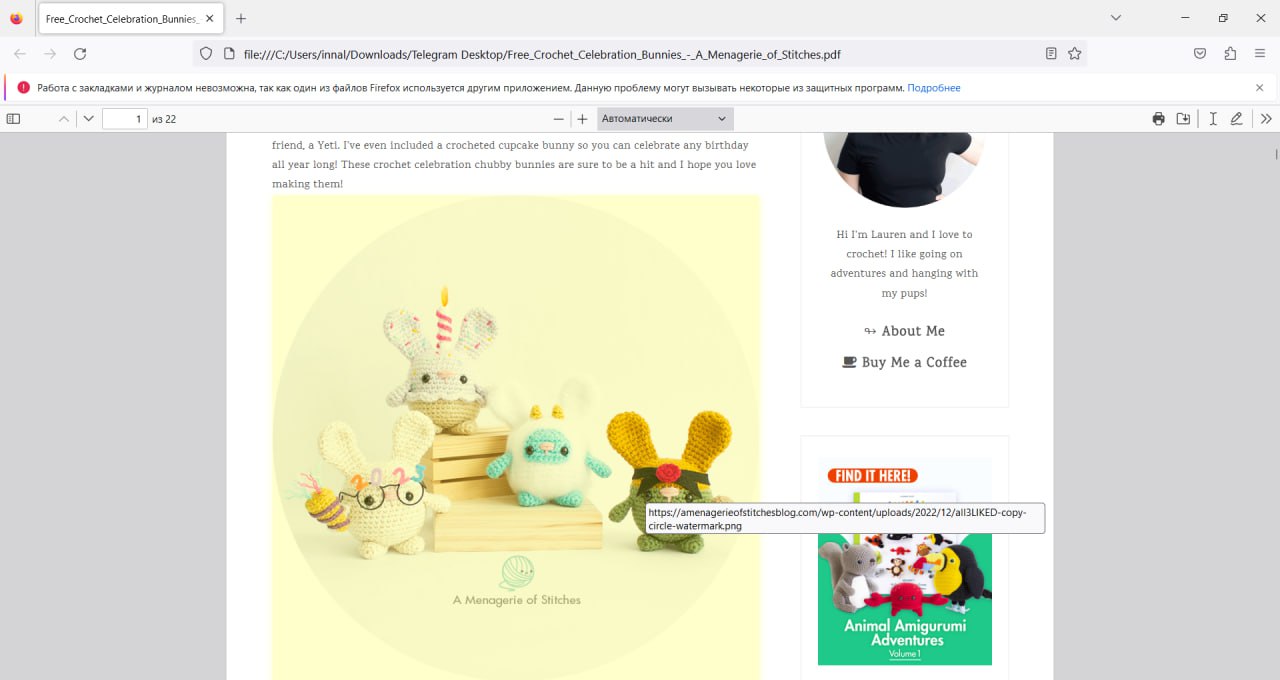
Task: Reload the current page
Action: tap(80, 54)
